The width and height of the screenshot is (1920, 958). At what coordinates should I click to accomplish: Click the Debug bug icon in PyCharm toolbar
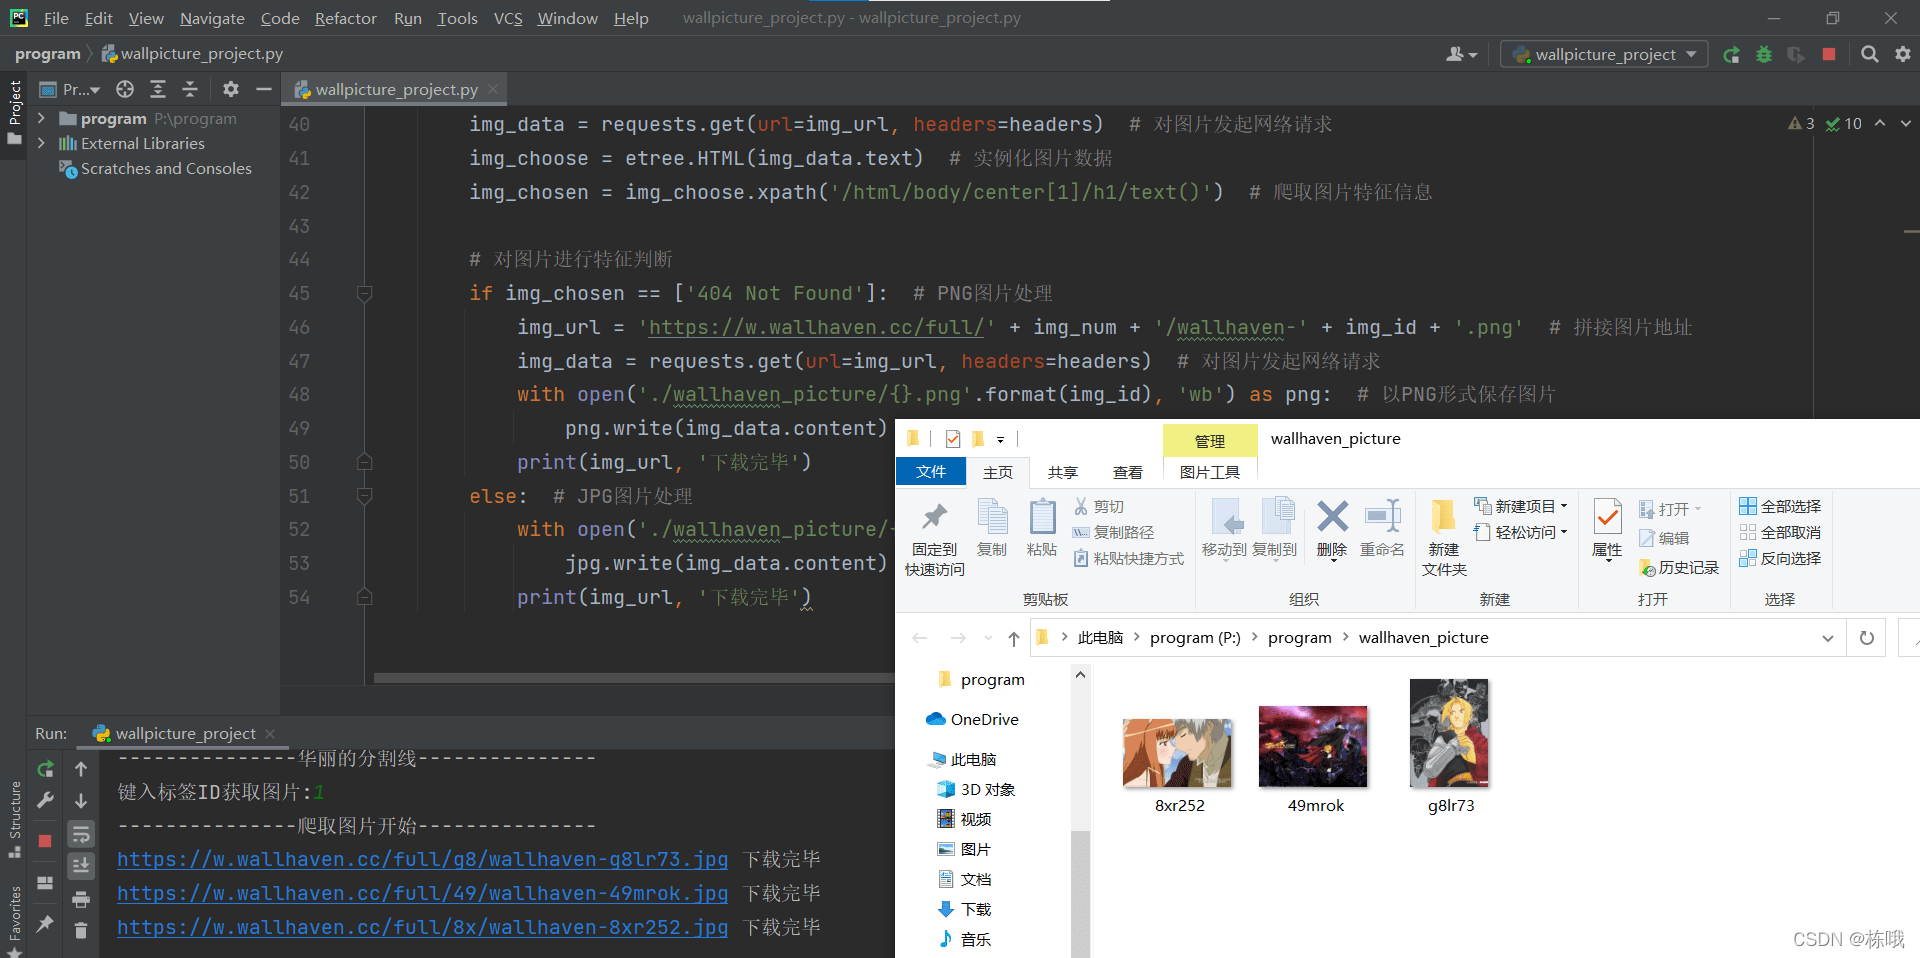(x=1764, y=55)
